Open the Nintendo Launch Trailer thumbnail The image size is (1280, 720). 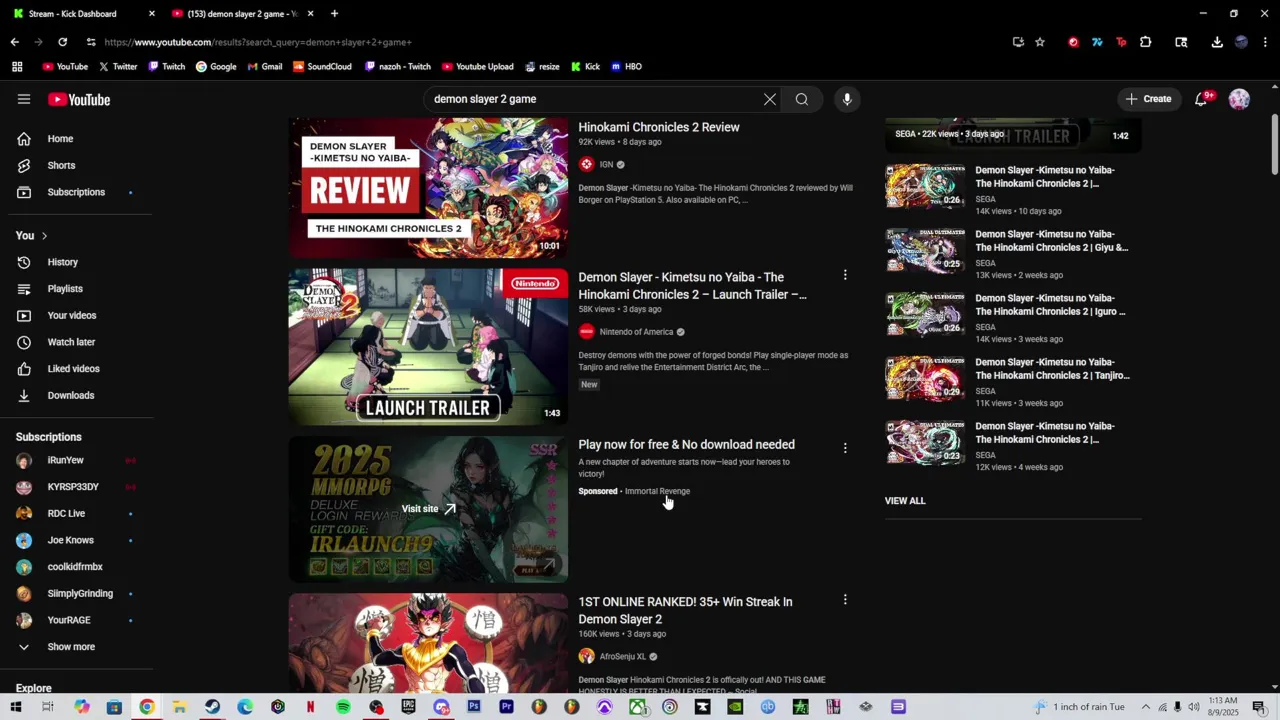click(428, 346)
